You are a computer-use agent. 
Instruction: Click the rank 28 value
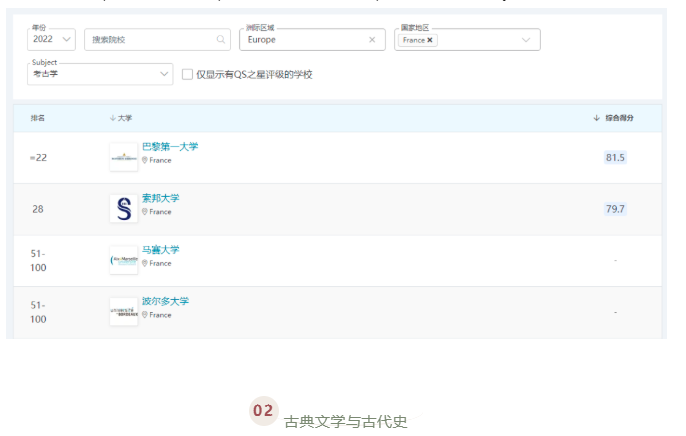pos(38,209)
